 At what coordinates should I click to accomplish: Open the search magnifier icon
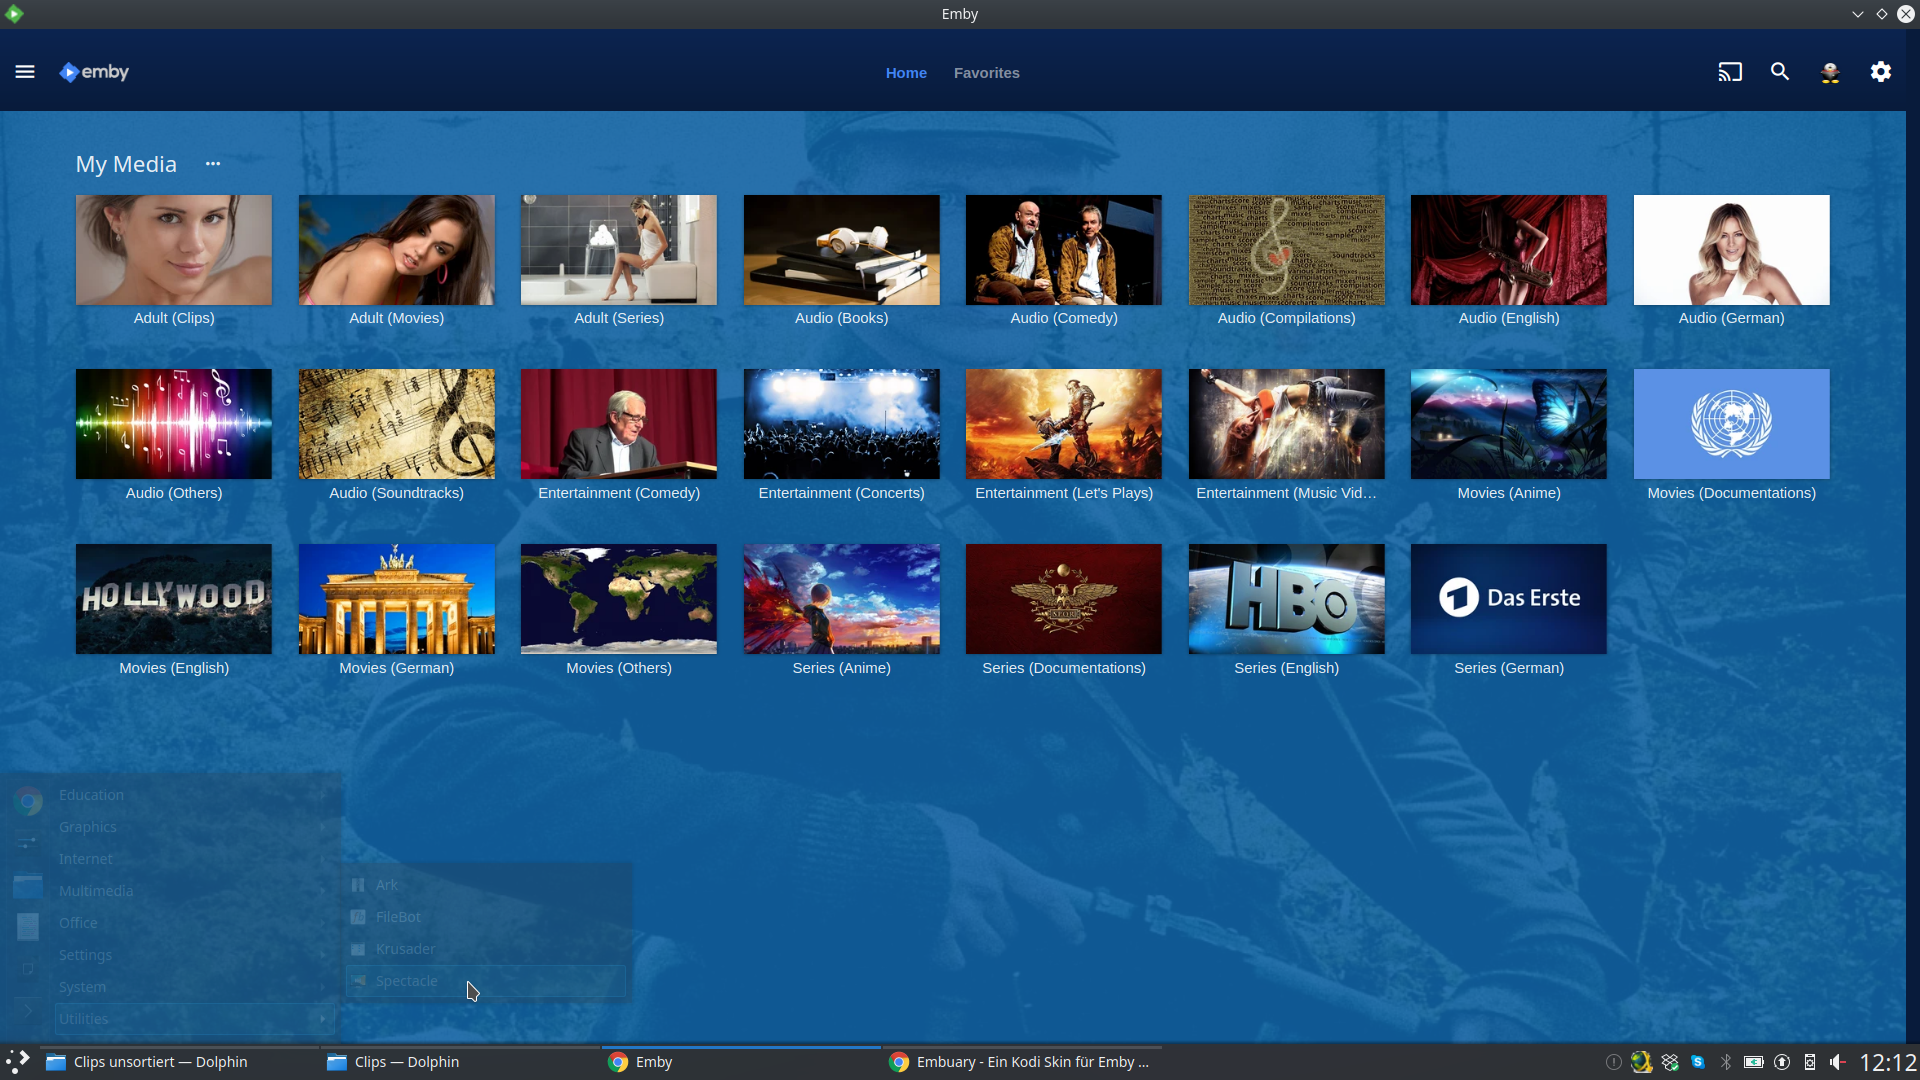pos(1780,72)
